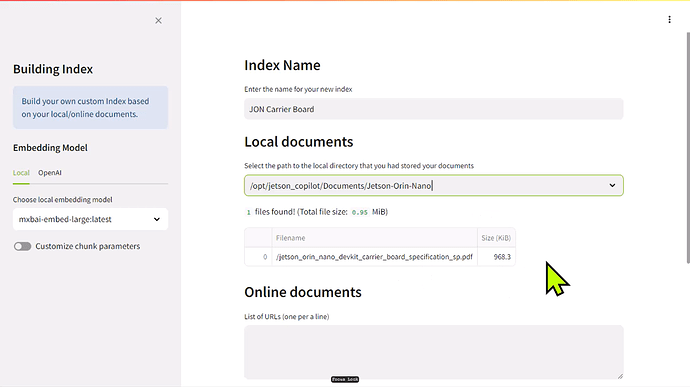The height and width of the screenshot is (387, 690).
Task: Toggle Customize chunk parameters switch
Action: [22, 246]
